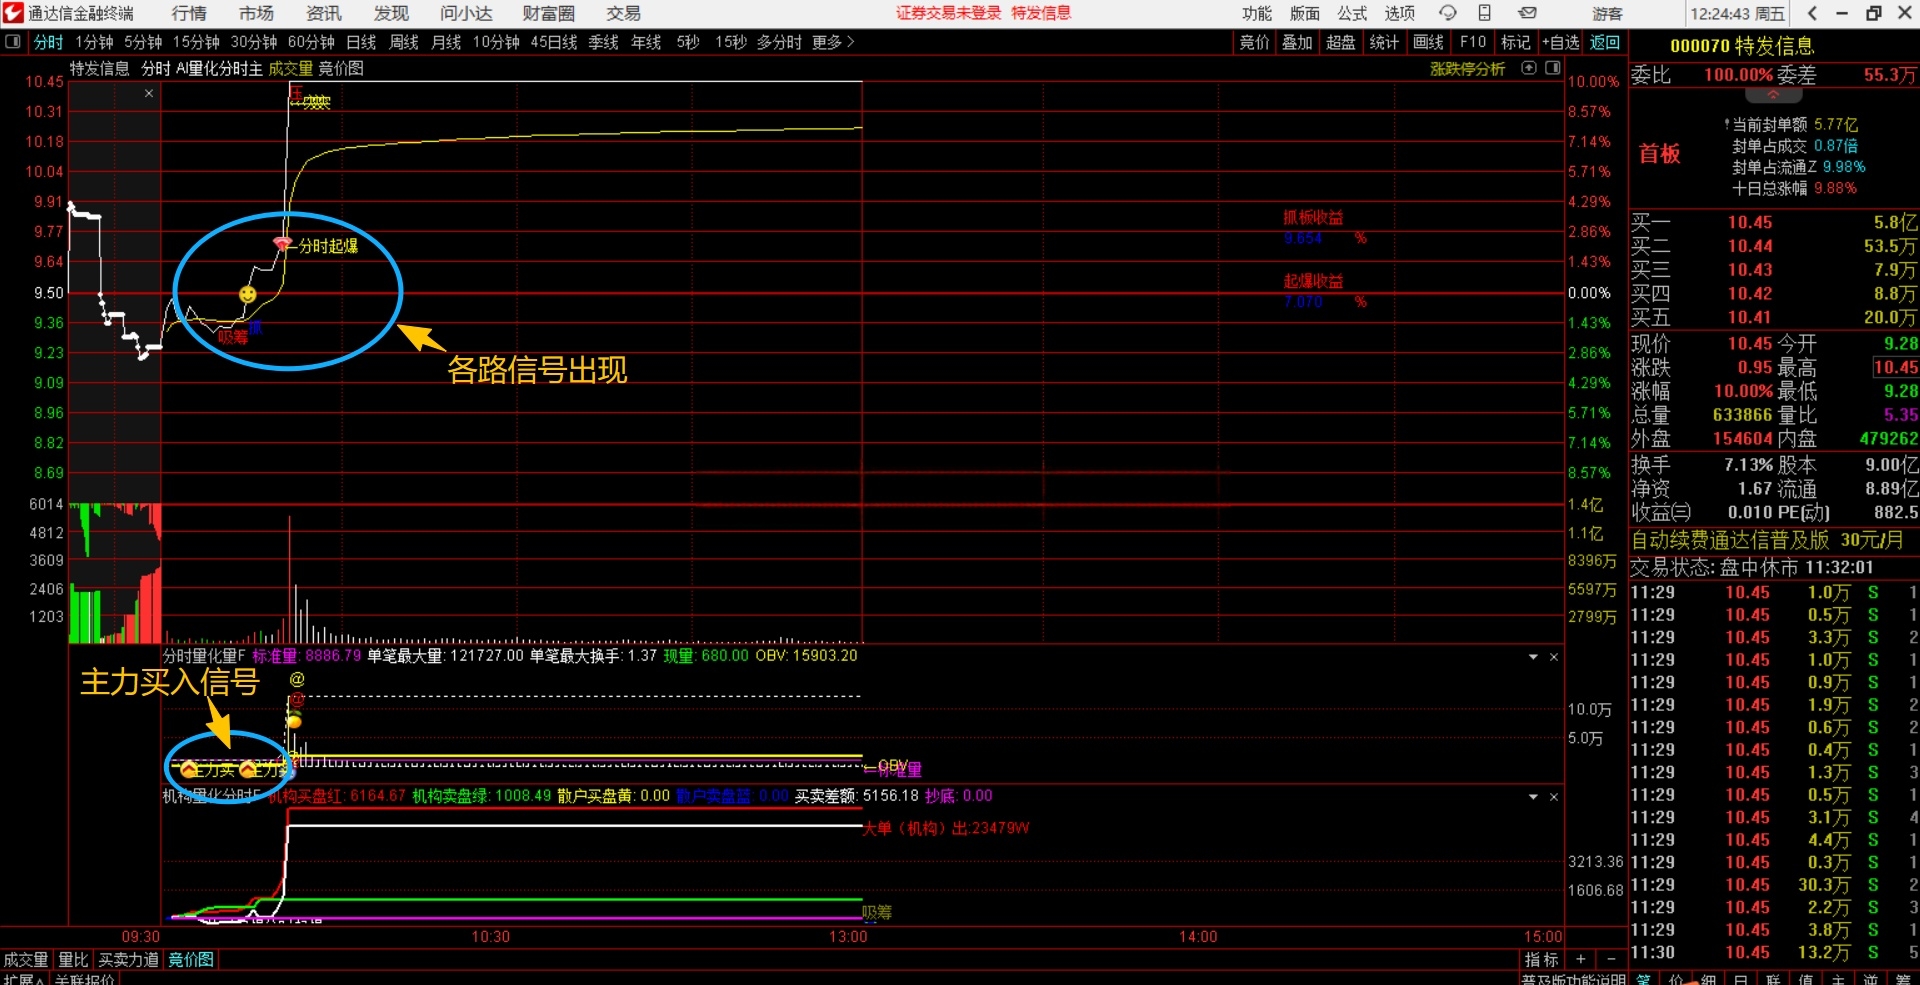
Task: Expand the 更多 period options
Action: (x=833, y=42)
